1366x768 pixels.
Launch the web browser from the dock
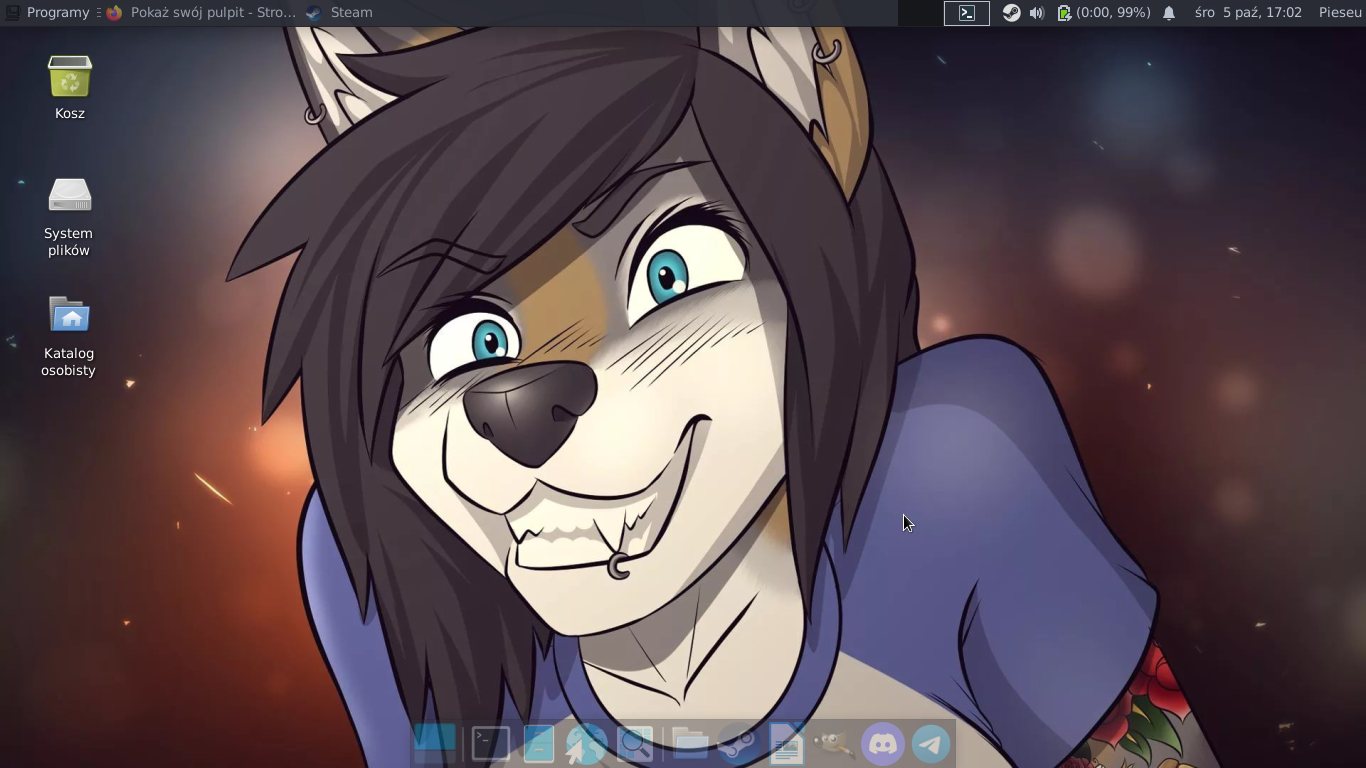(586, 744)
